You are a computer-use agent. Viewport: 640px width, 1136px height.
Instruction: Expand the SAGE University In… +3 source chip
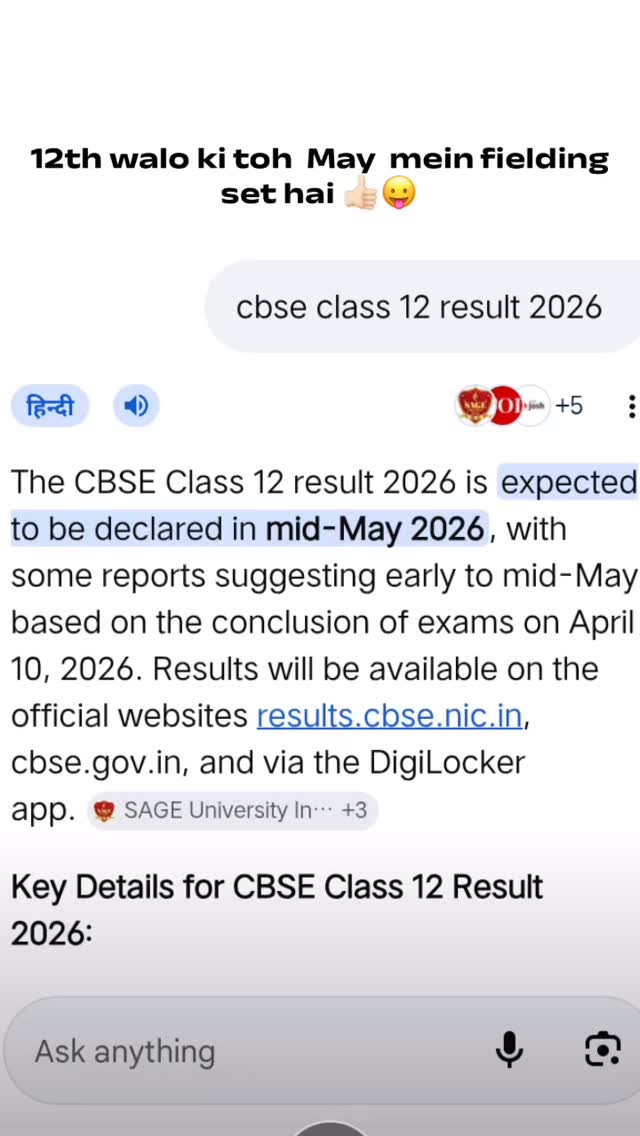click(232, 810)
